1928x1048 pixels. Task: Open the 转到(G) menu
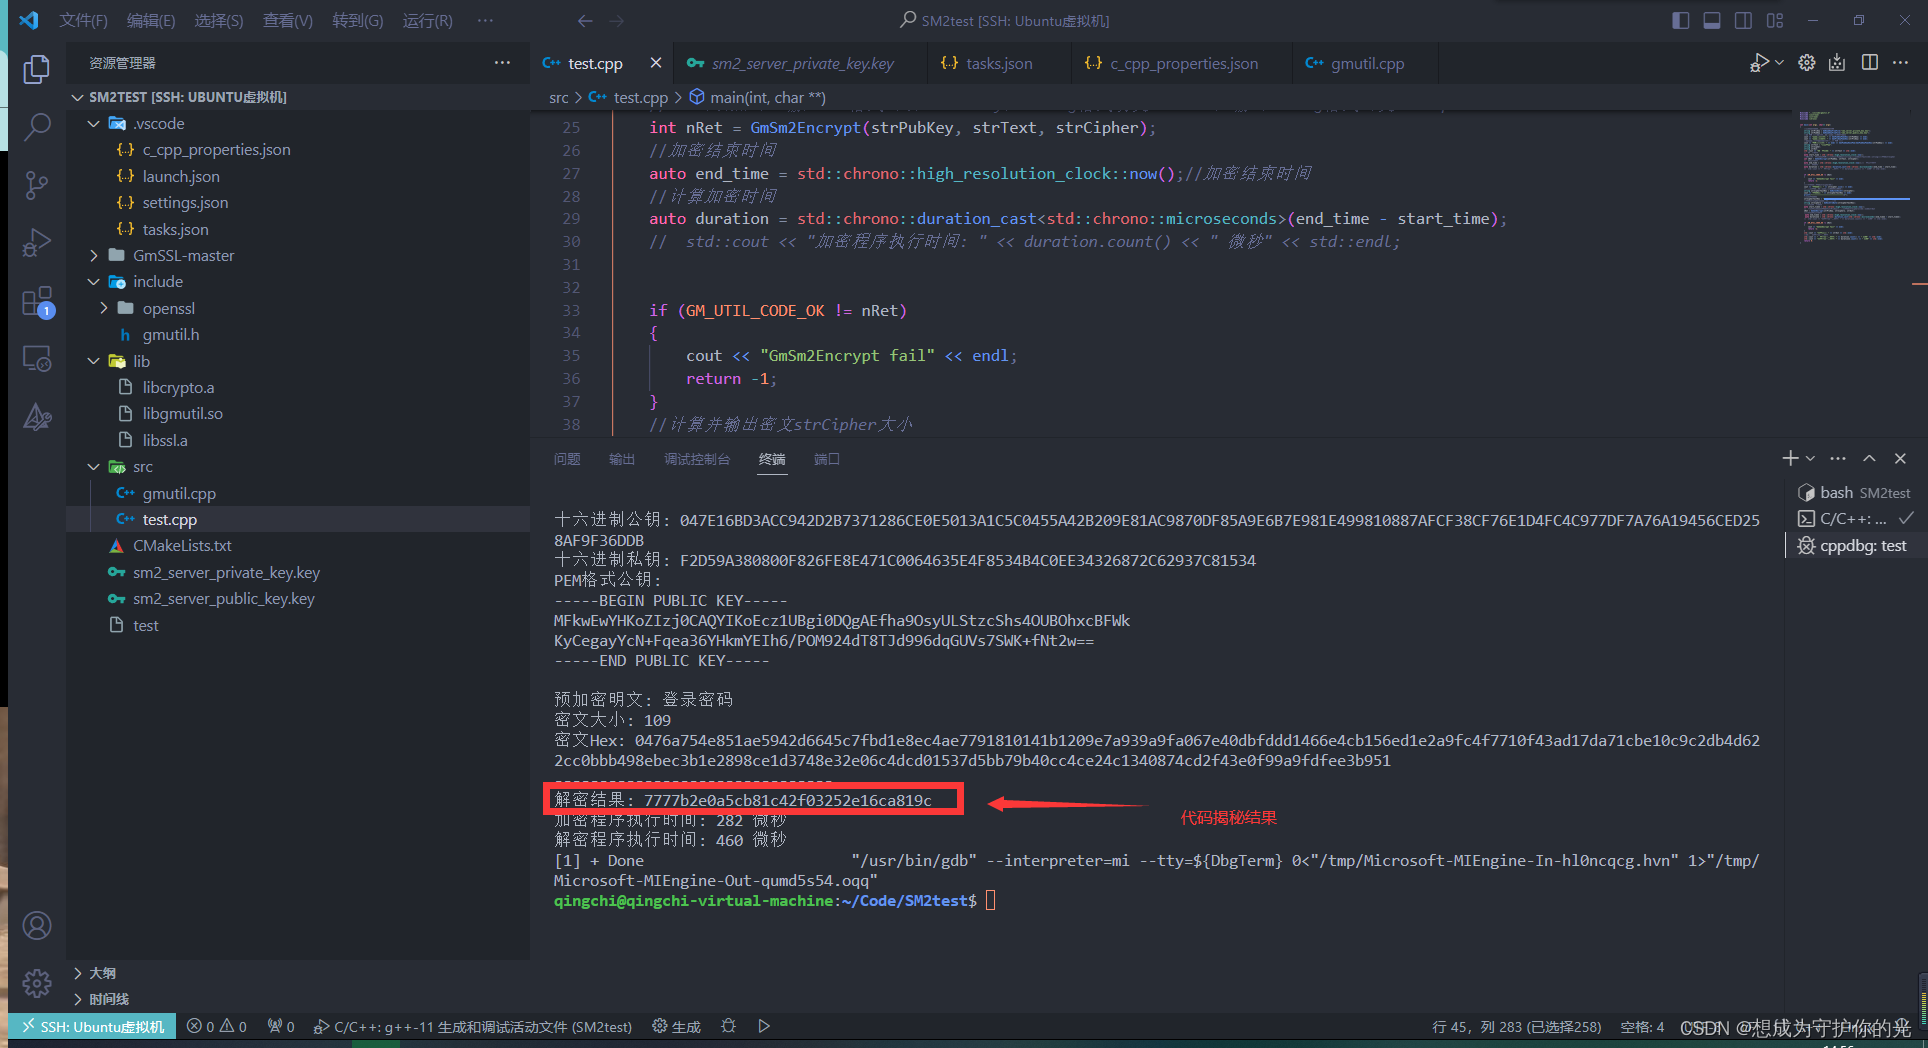(358, 21)
